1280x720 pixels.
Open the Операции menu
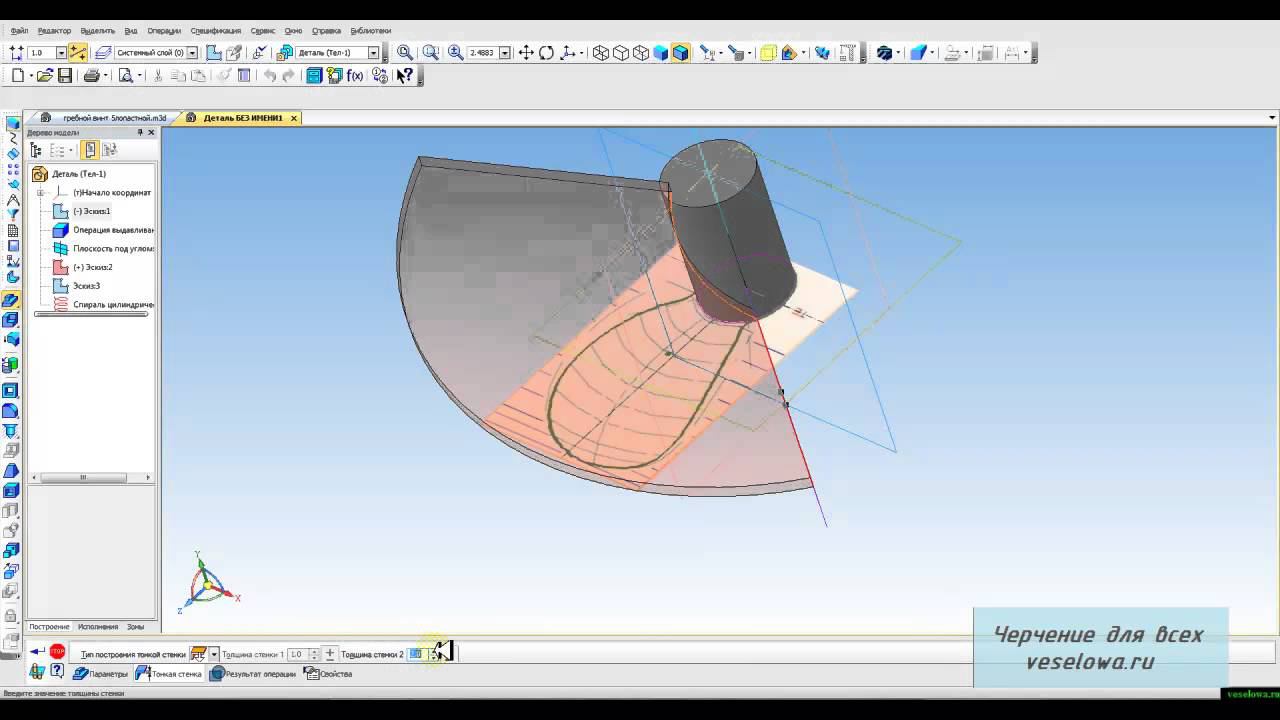tap(164, 31)
